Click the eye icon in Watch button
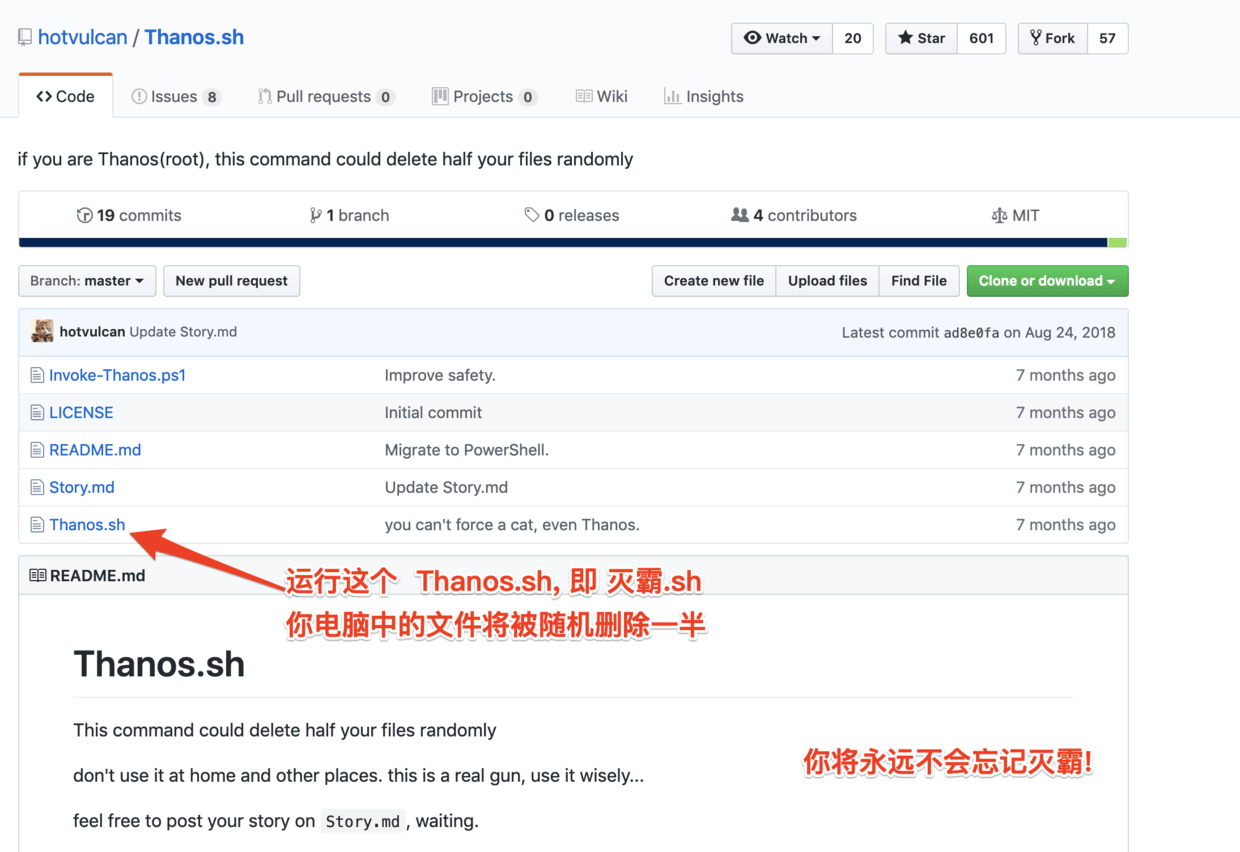This screenshot has width=1240, height=852. [x=752, y=38]
